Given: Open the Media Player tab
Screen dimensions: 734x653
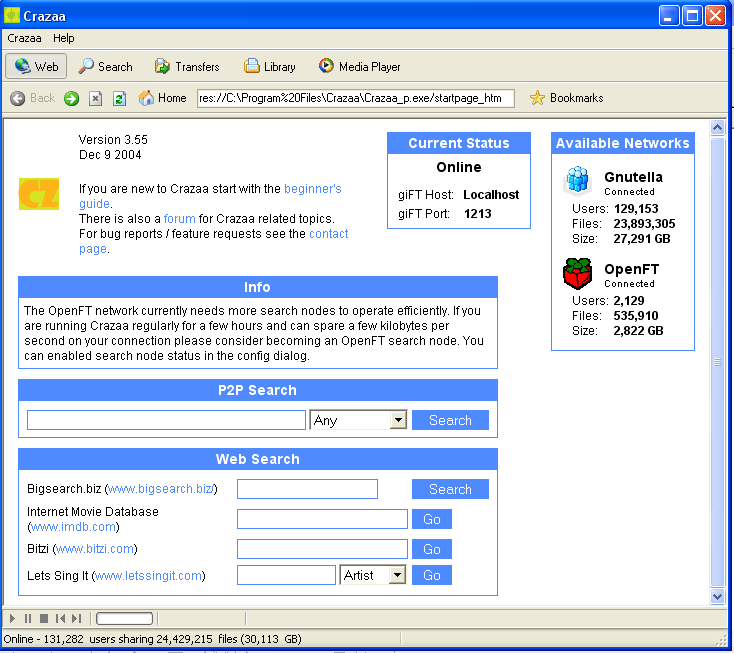Looking at the screenshot, I should tap(360, 66).
